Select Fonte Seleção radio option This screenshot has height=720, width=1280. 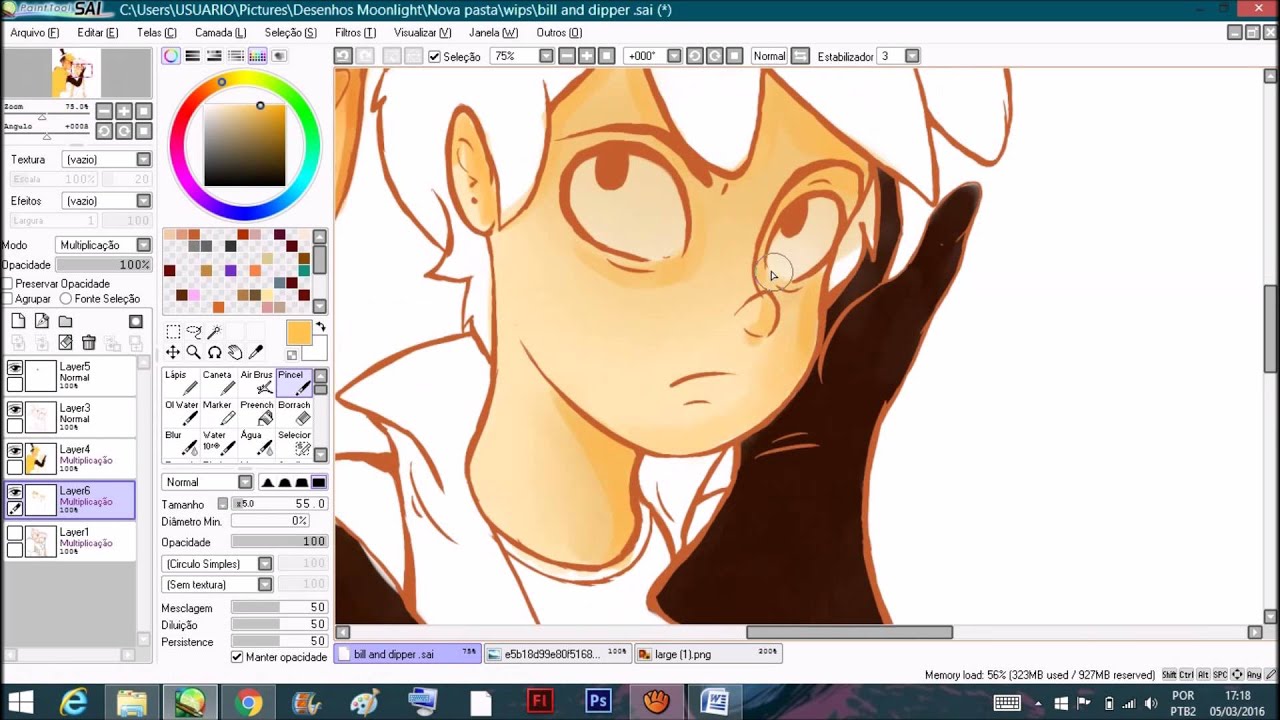click(x=66, y=299)
